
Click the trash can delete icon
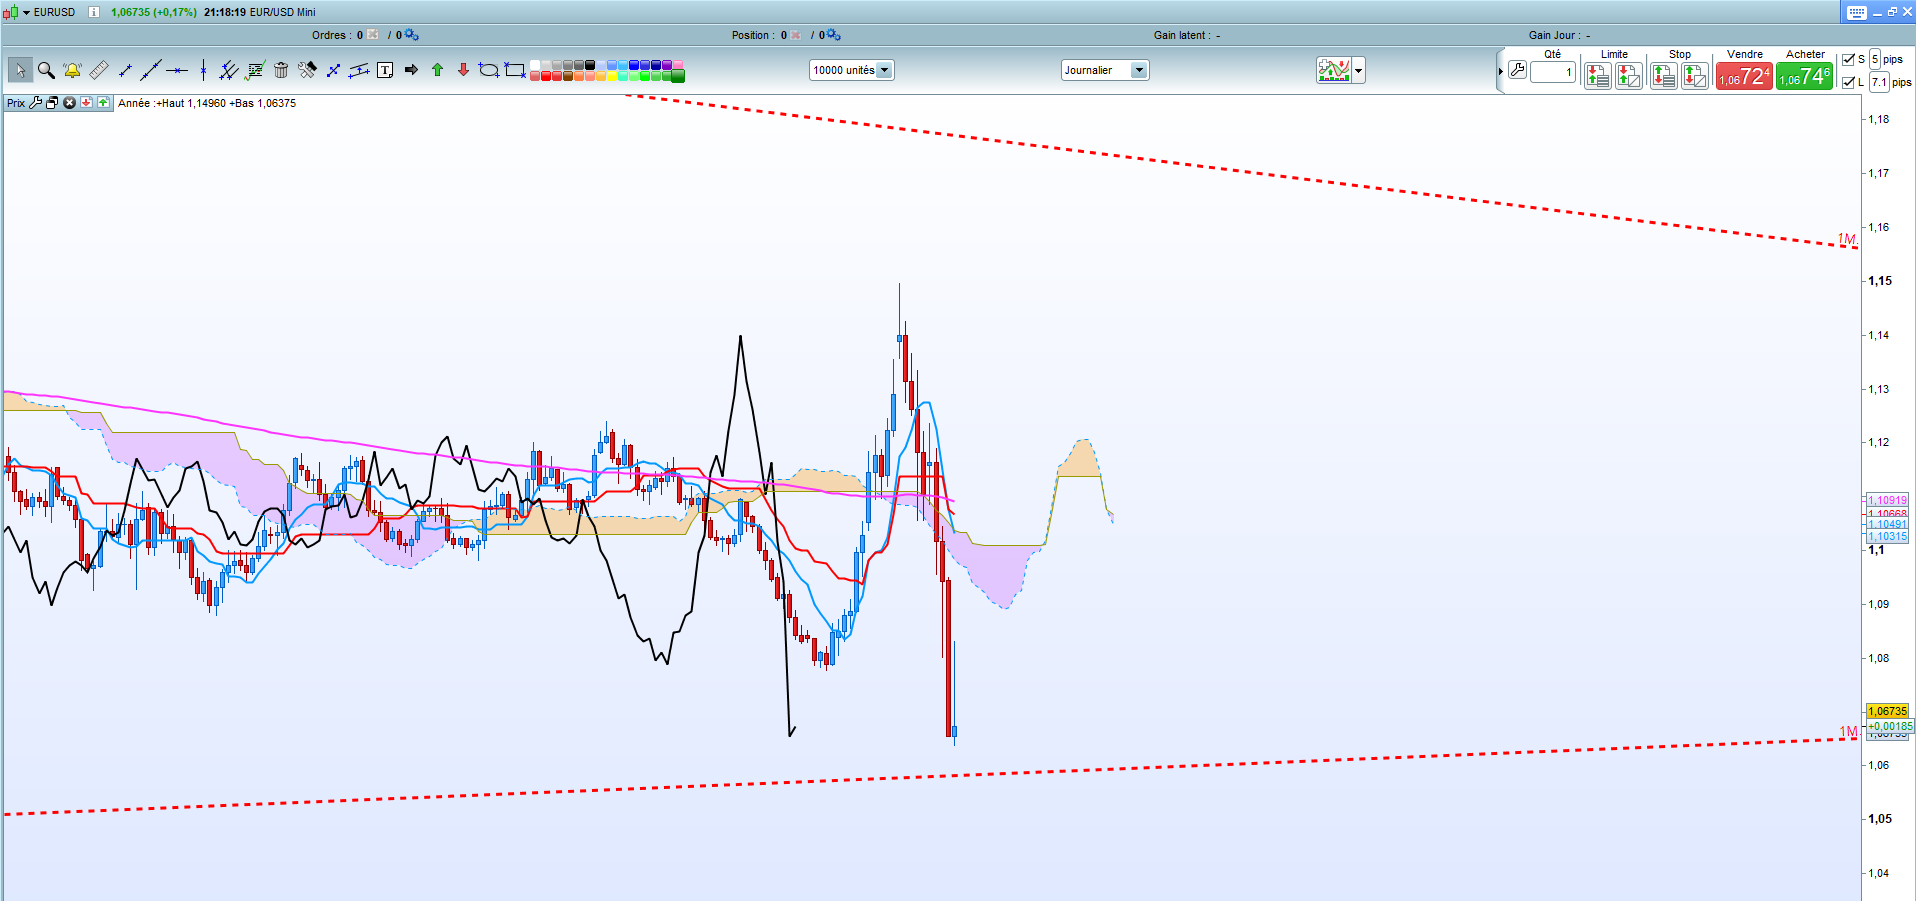(281, 70)
